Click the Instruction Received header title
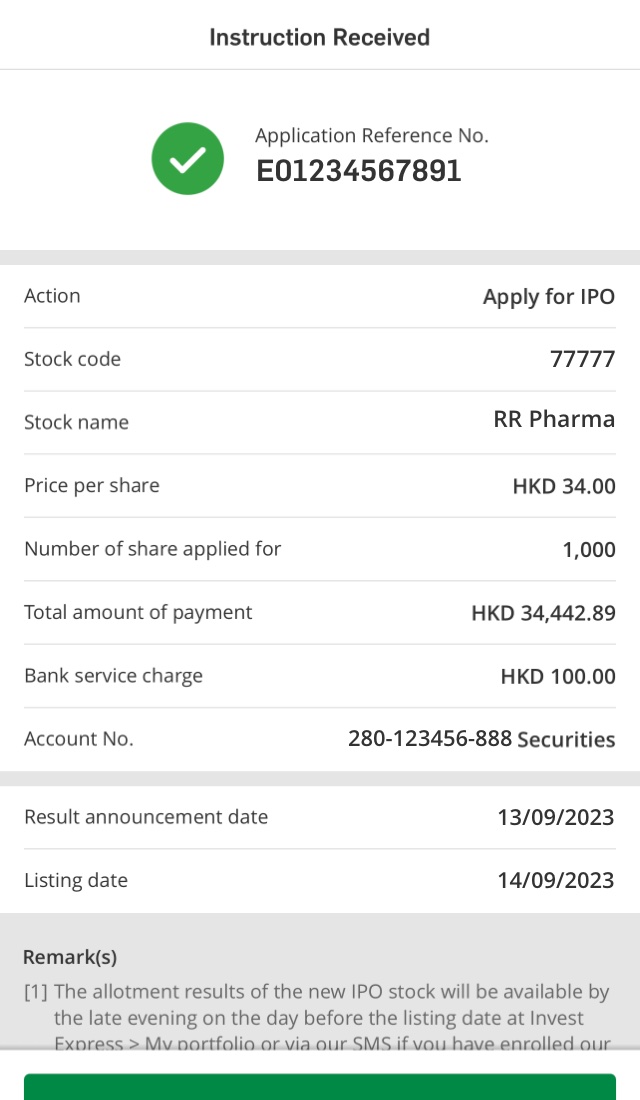The width and height of the screenshot is (640, 1100). [320, 37]
